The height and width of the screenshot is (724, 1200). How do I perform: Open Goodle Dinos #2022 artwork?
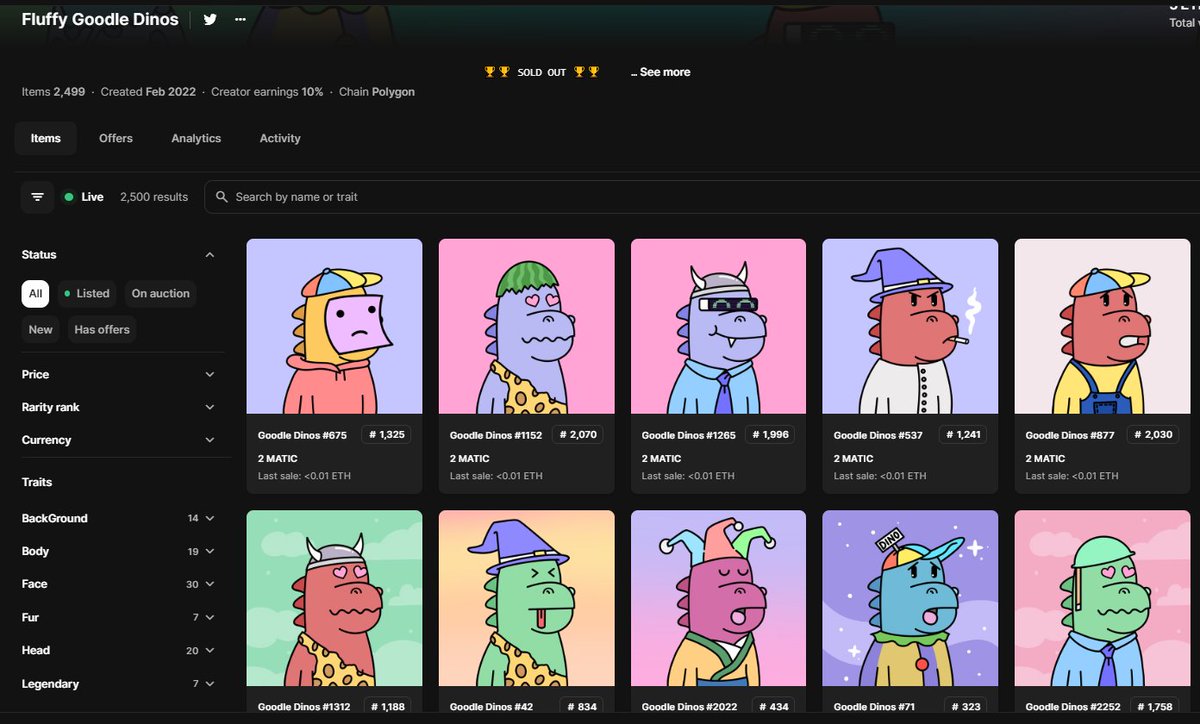[718, 598]
